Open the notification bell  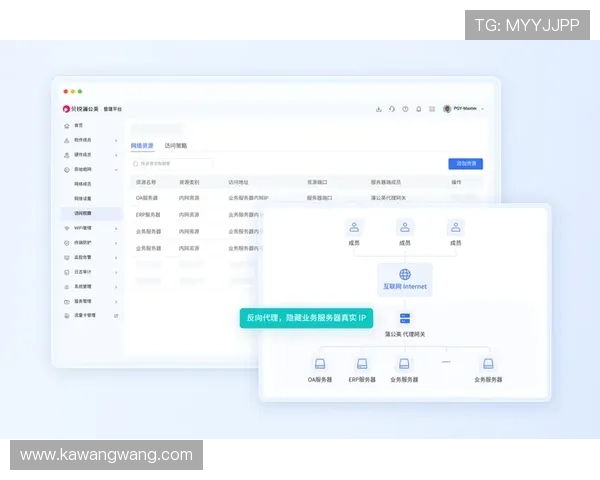(419, 109)
